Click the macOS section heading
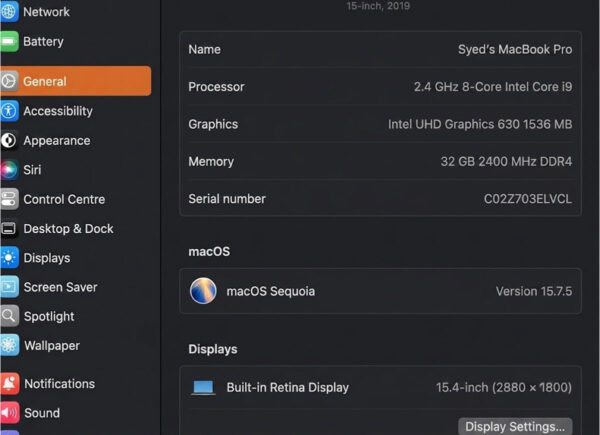The width and height of the screenshot is (600, 435). coord(209,251)
